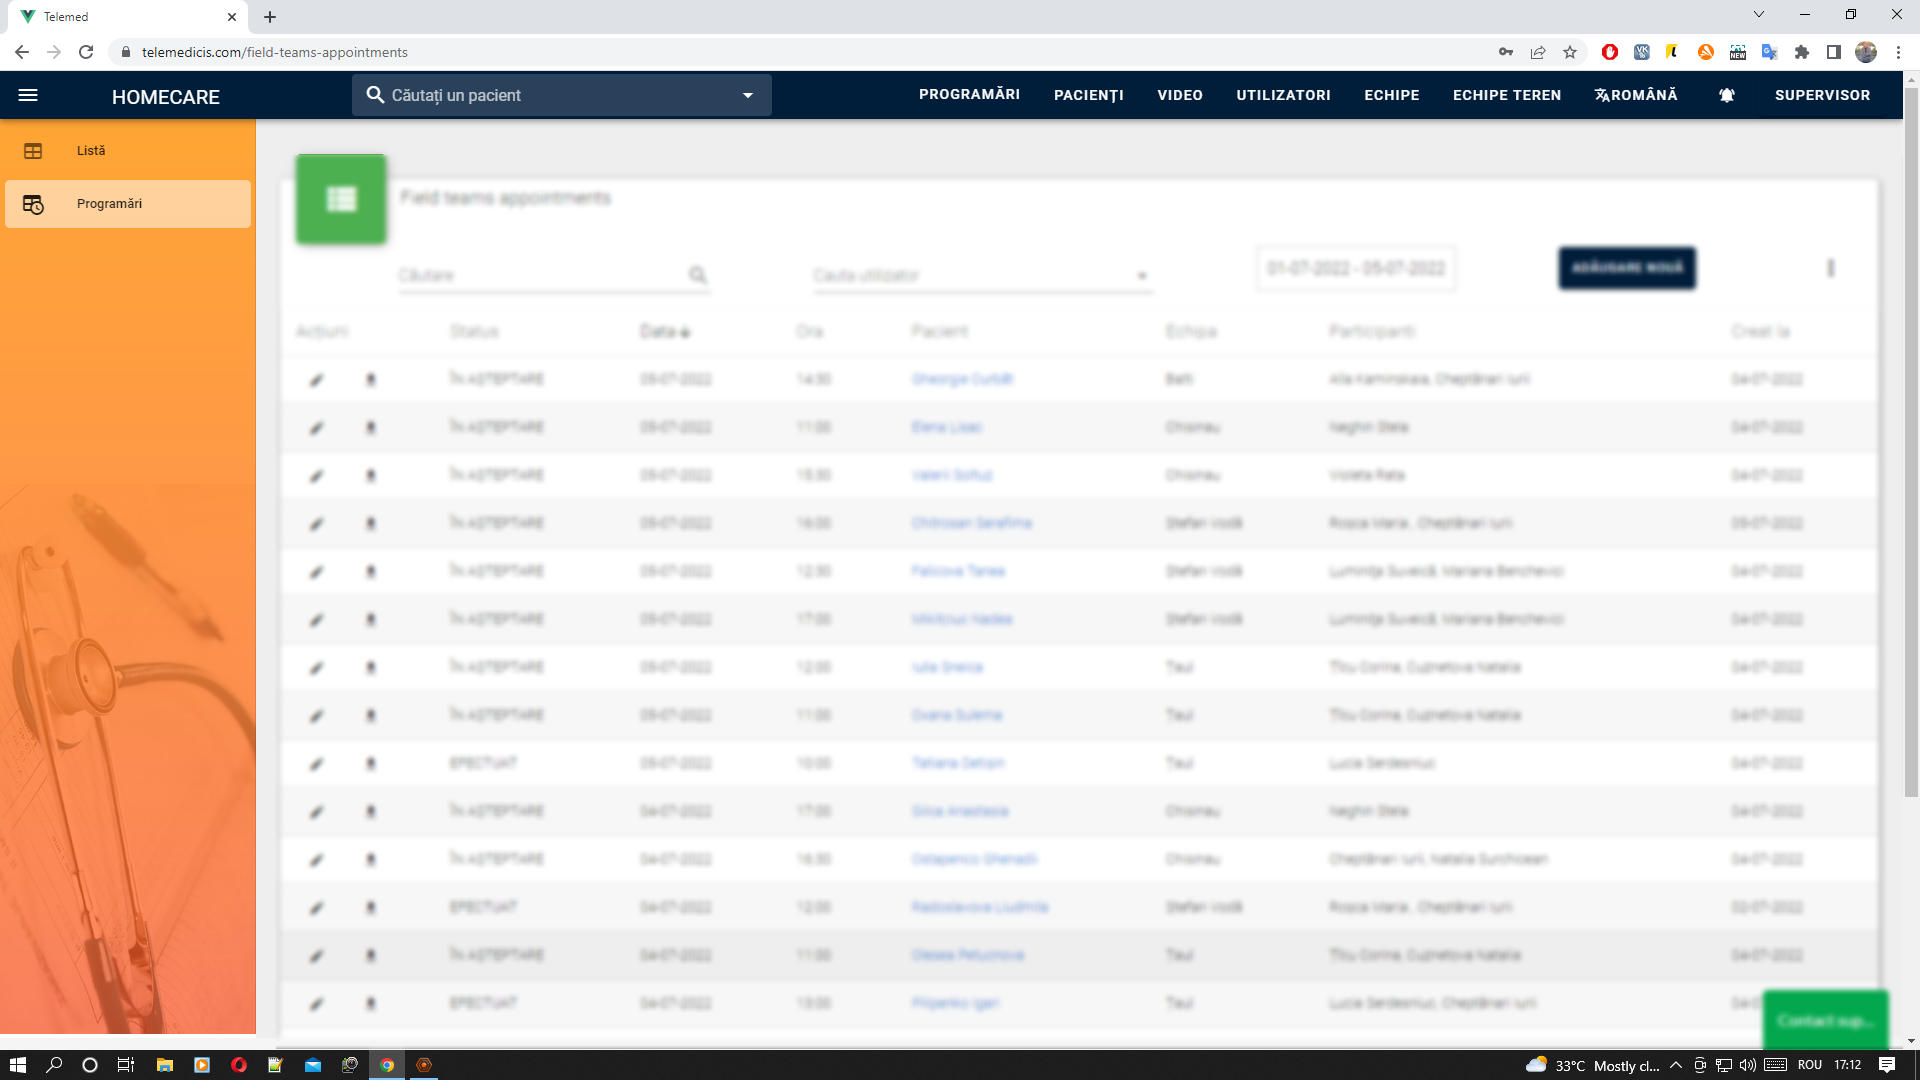Open the red stop-hand ad blocker extension
Image resolution: width=1920 pixels, height=1080 pixels.
(x=1610, y=52)
